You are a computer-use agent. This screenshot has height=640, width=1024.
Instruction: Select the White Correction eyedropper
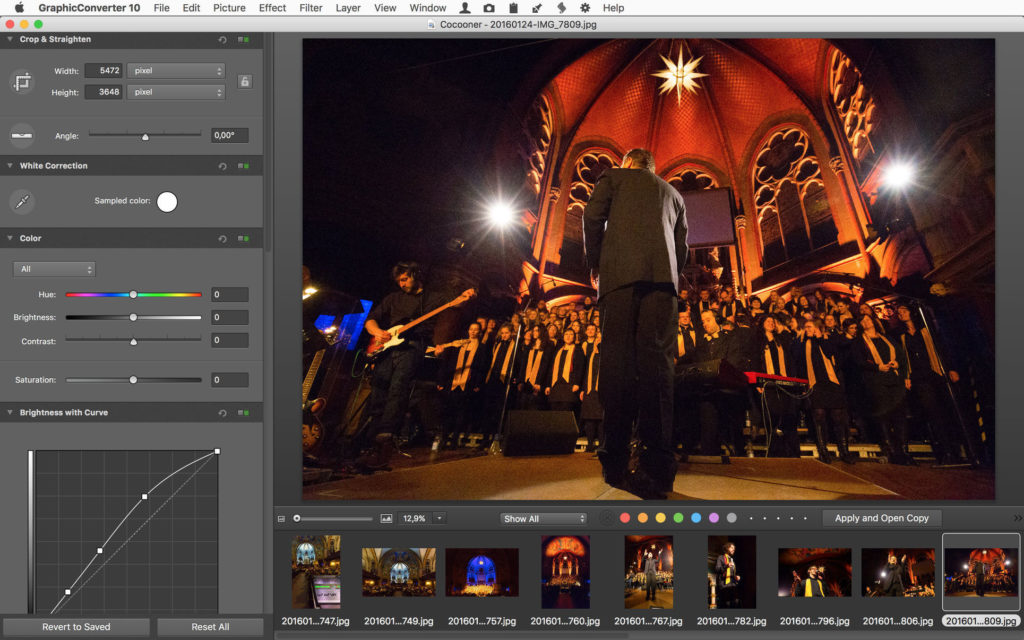click(20, 201)
